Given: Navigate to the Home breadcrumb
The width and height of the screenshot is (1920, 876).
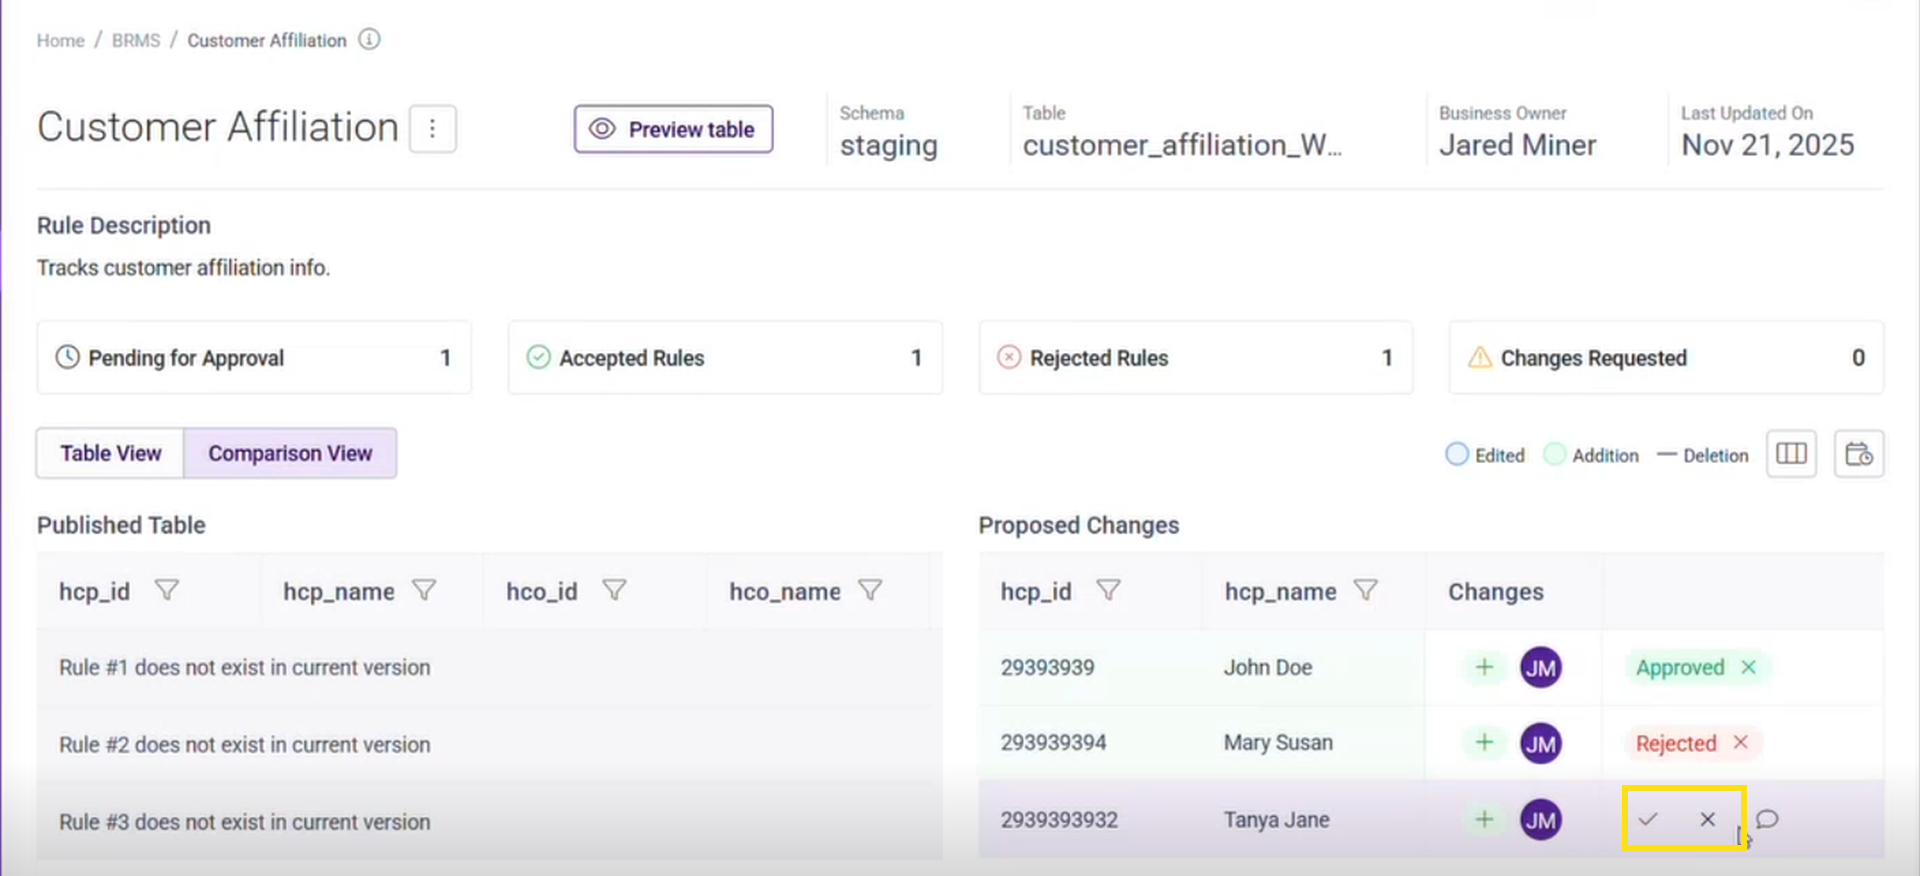Looking at the screenshot, I should tap(60, 40).
